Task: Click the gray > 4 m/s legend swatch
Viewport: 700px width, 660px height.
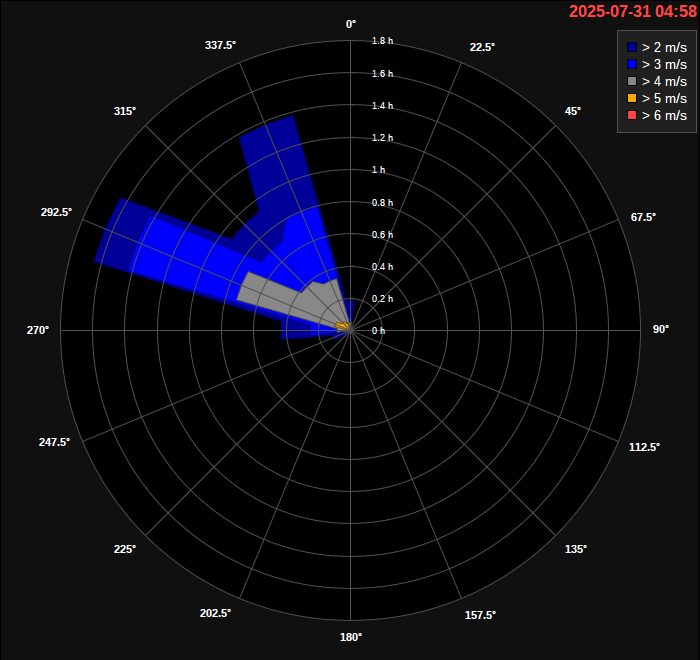Action: point(632,81)
